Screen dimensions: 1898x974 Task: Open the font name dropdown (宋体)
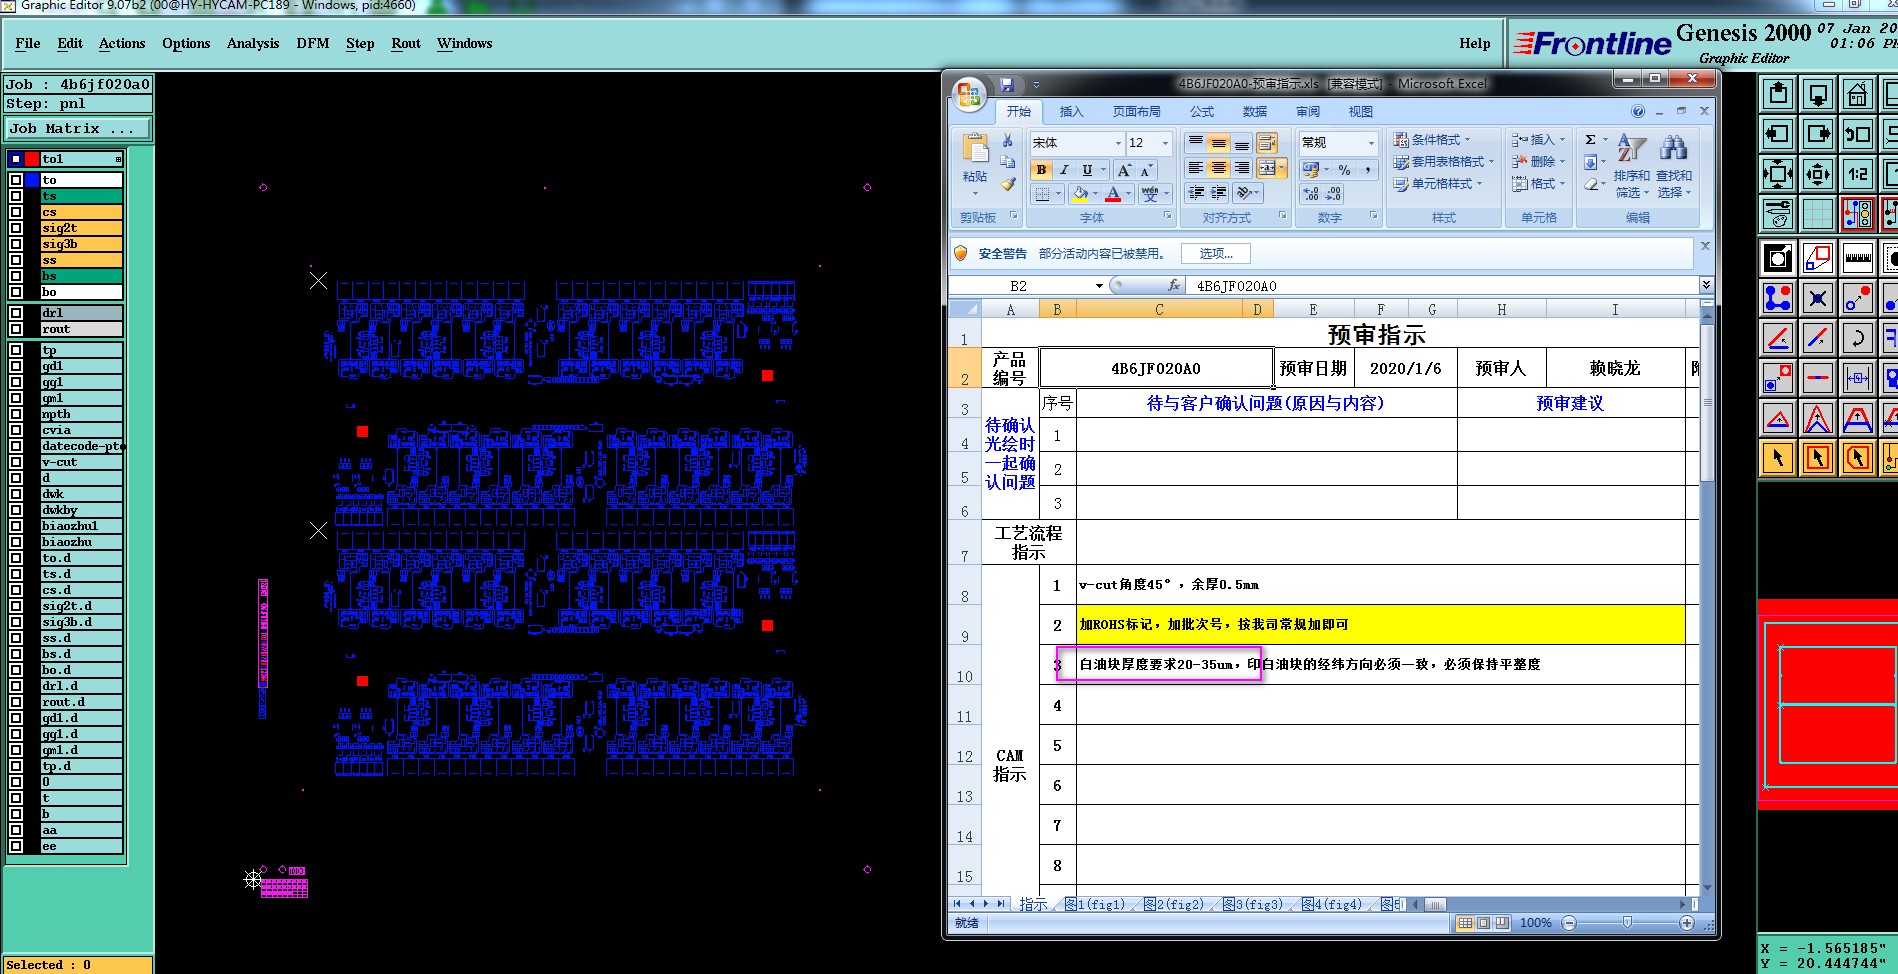[x=1118, y=143]
